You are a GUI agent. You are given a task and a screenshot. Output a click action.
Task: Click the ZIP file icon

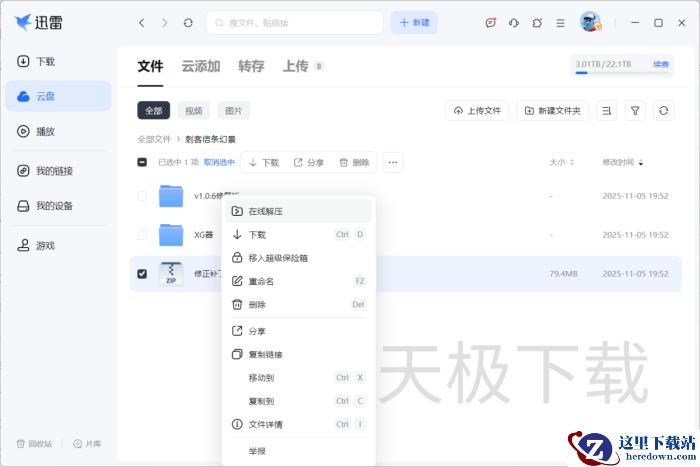[x=171, y=274]
